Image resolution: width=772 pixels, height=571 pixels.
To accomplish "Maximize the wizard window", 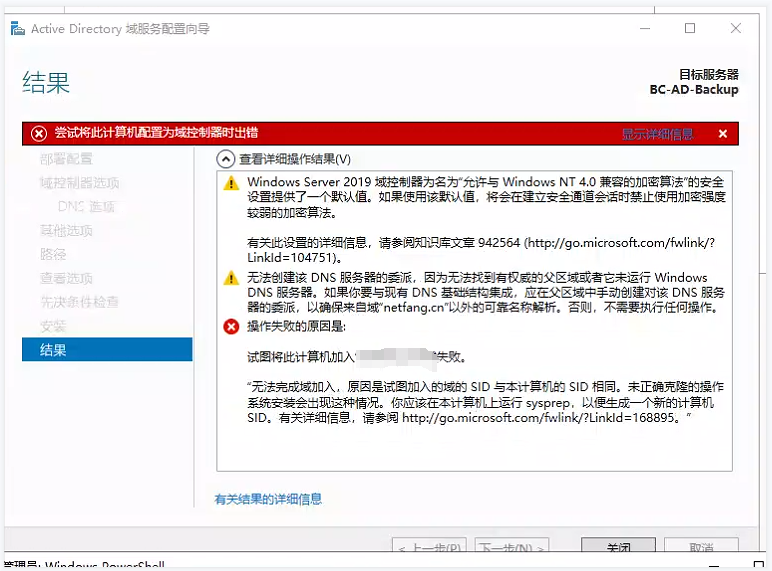I will point(690,28).
